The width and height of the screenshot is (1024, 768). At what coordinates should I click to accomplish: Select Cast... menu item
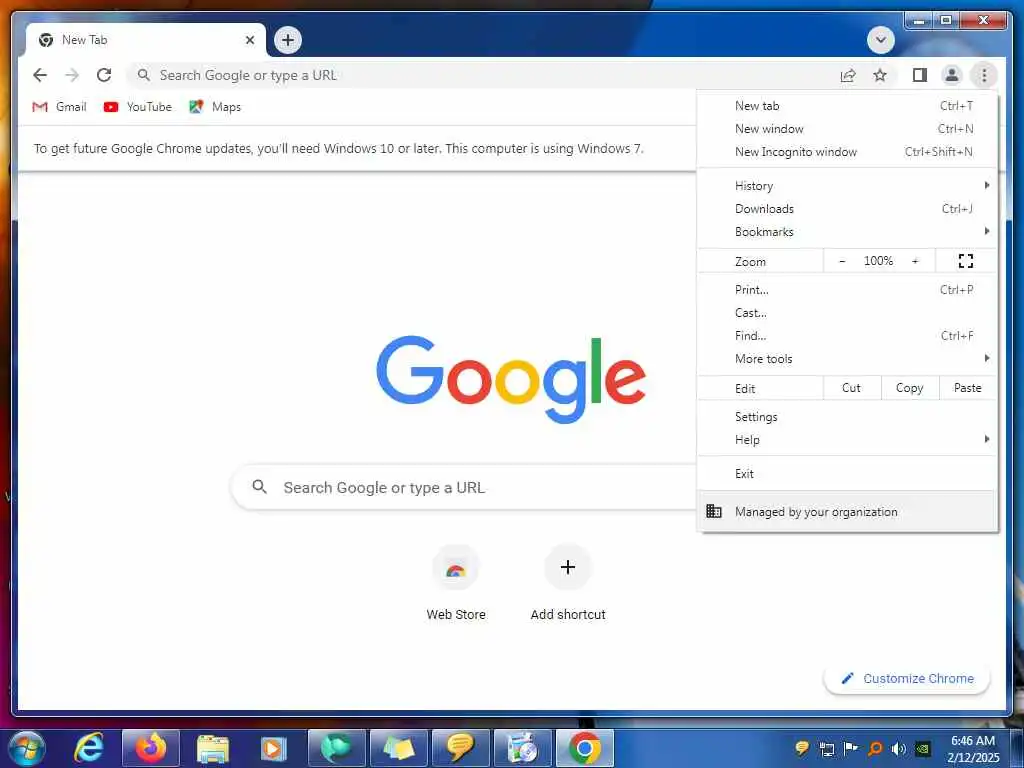pyautogui.click(x=847, y=312)
